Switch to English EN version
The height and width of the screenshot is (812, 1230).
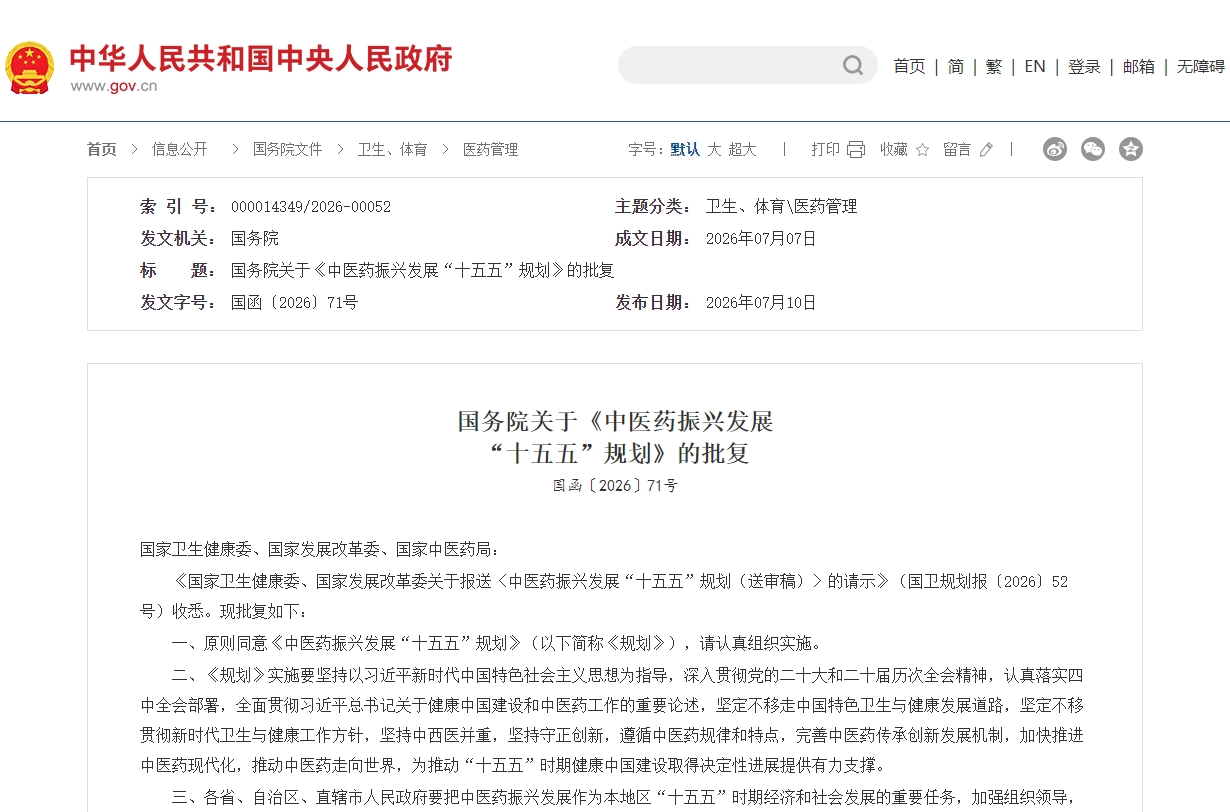[x=1035, y=67]
